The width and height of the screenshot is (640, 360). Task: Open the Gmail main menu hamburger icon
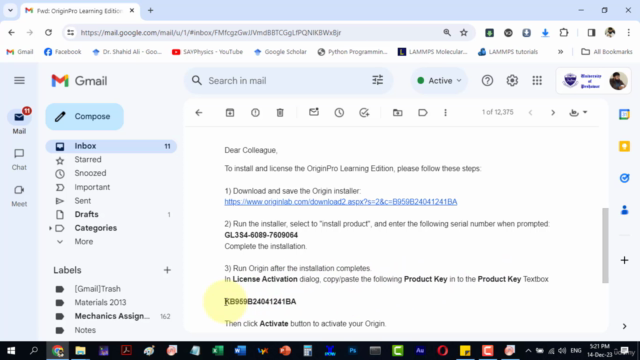pos(19,80)
